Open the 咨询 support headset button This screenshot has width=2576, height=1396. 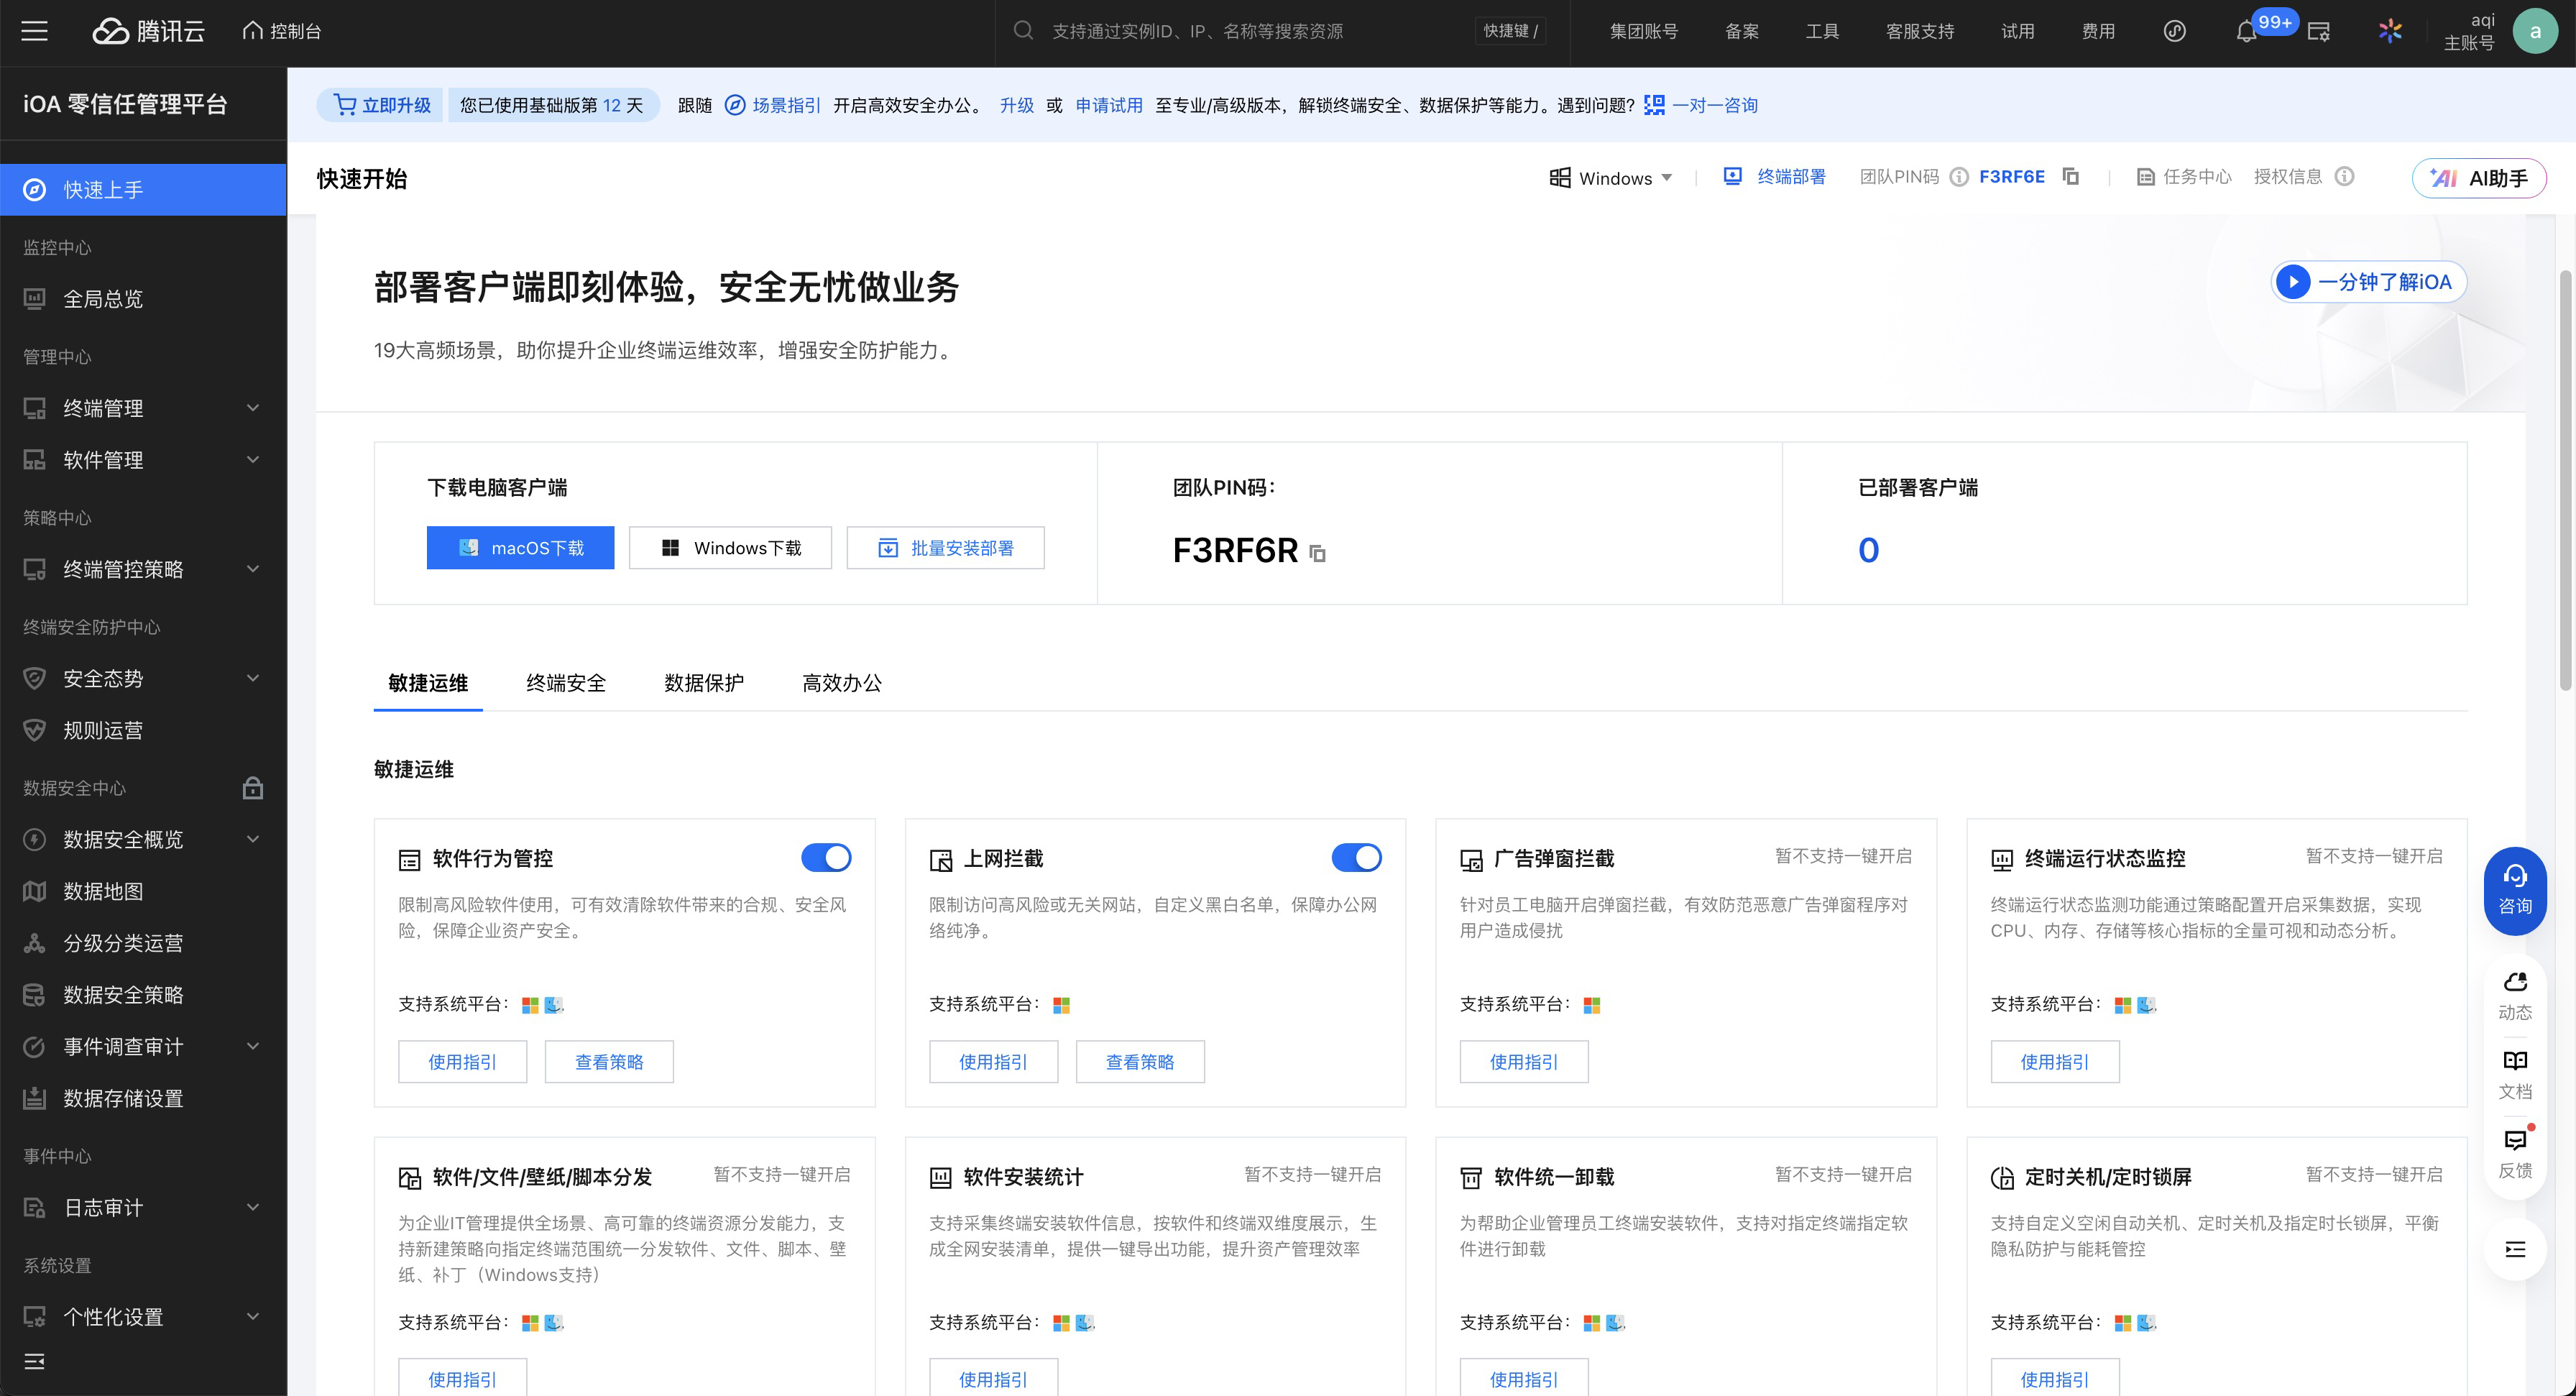pyautogui.click(x=2514, y=889)
